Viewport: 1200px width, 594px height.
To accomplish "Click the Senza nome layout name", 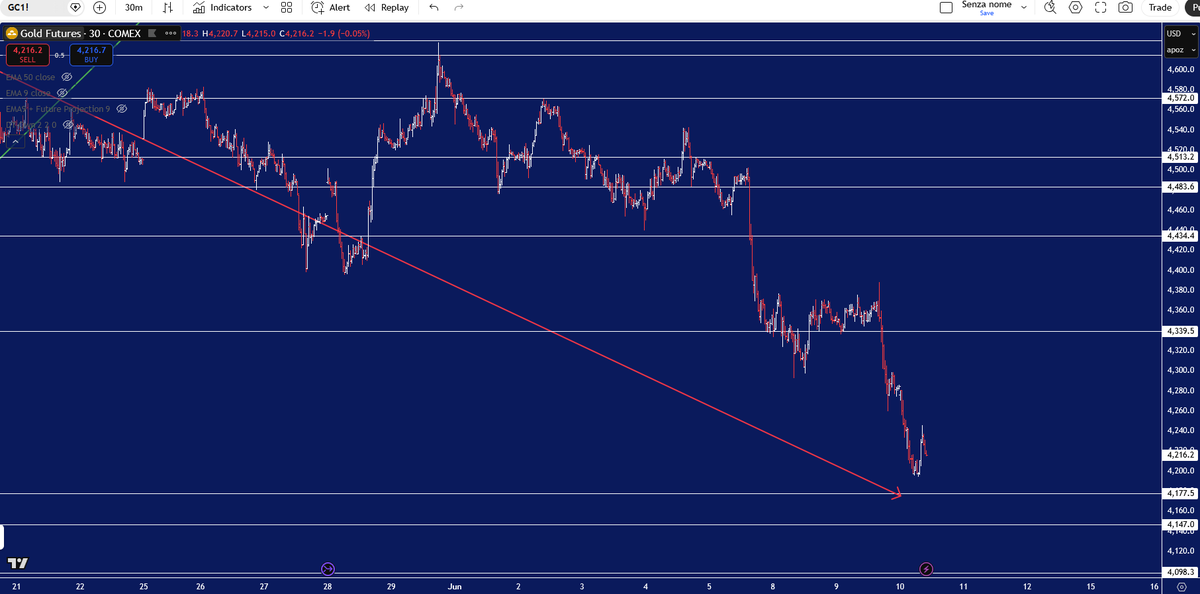I will coord(986,4).
